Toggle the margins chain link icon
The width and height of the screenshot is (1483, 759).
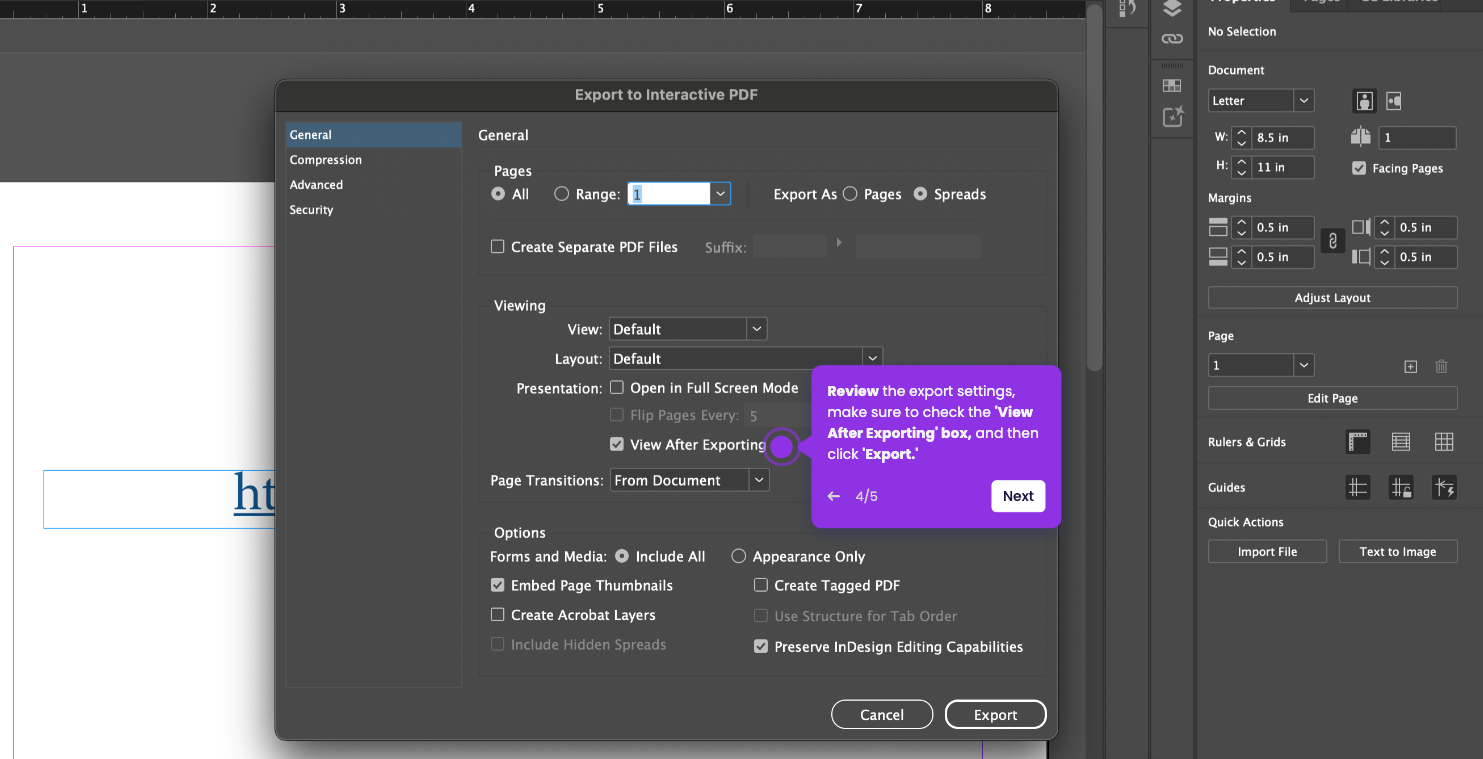pyautogui.click(x=1332, y=241)
